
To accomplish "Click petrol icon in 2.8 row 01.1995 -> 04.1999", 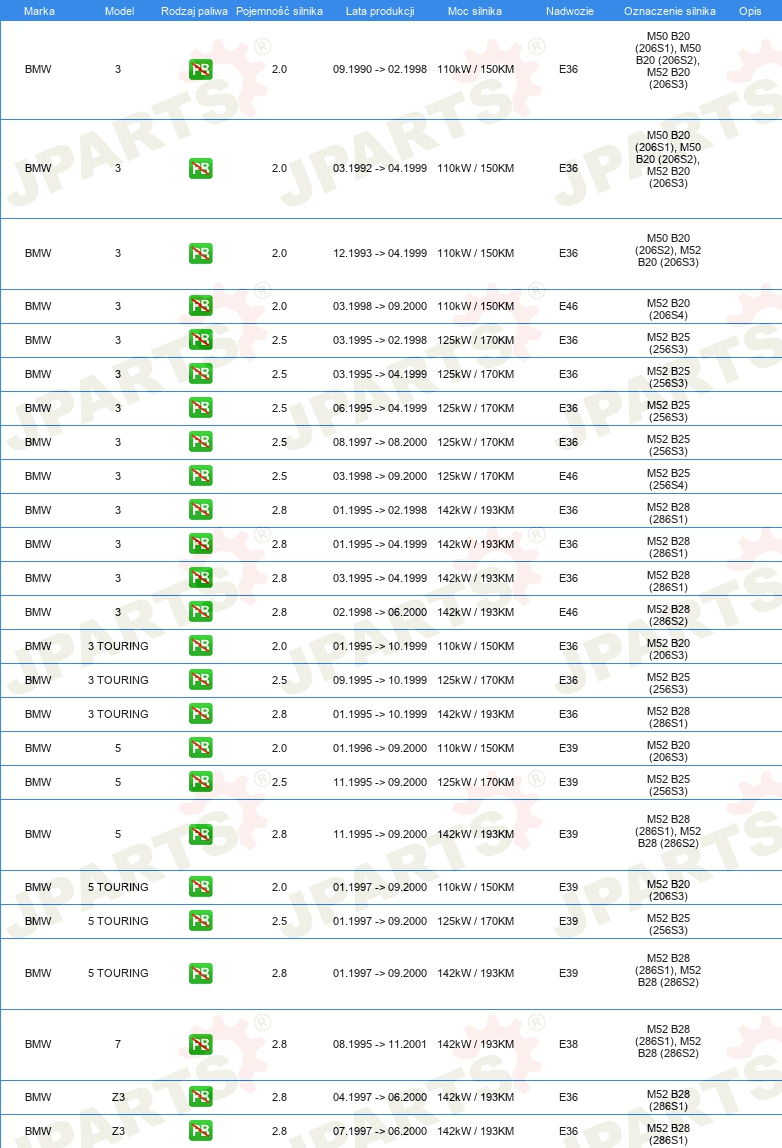I will (x=201, y=544).
